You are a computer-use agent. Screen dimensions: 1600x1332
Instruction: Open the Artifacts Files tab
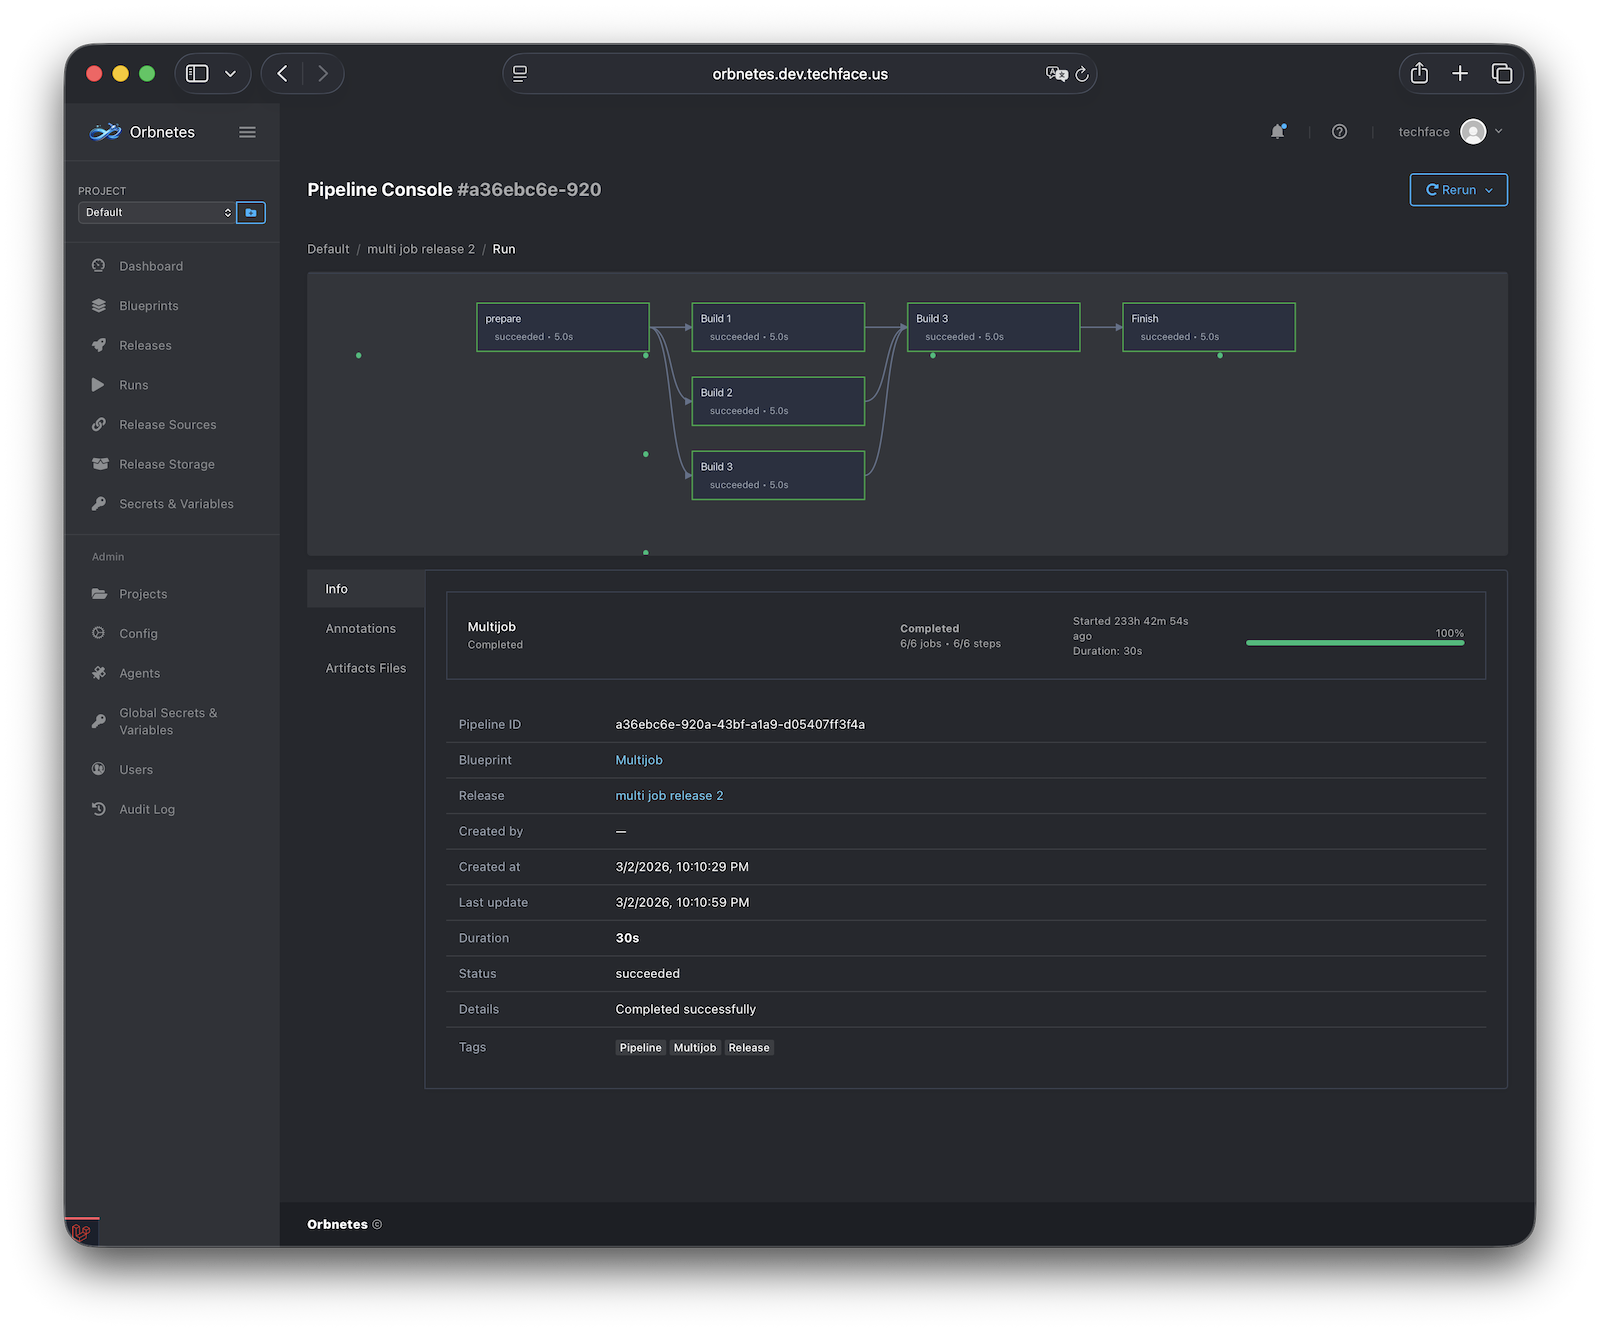pyautogui.click(x=365, y=667)
